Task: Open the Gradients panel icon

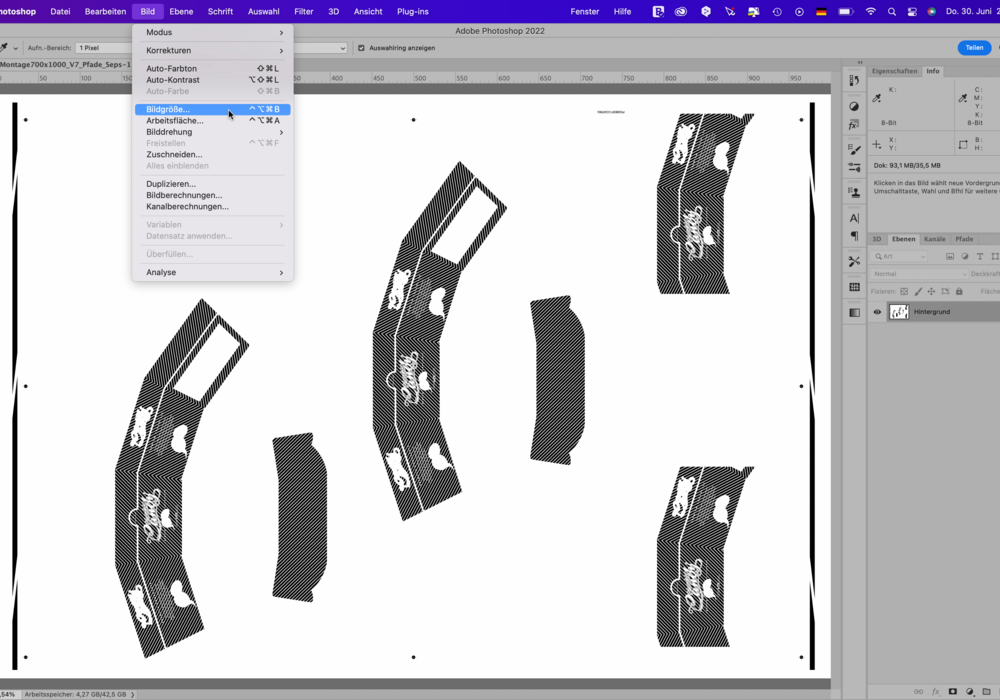Action: tap(854, 312)
